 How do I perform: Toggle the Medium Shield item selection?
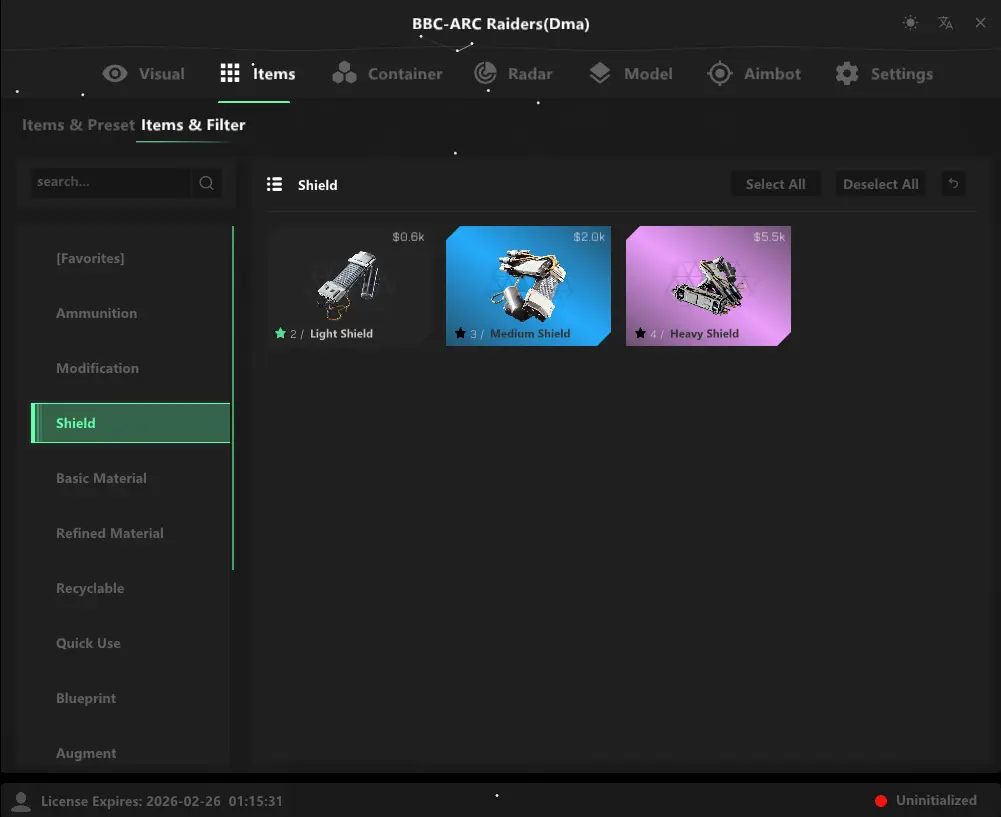(528, 285)
